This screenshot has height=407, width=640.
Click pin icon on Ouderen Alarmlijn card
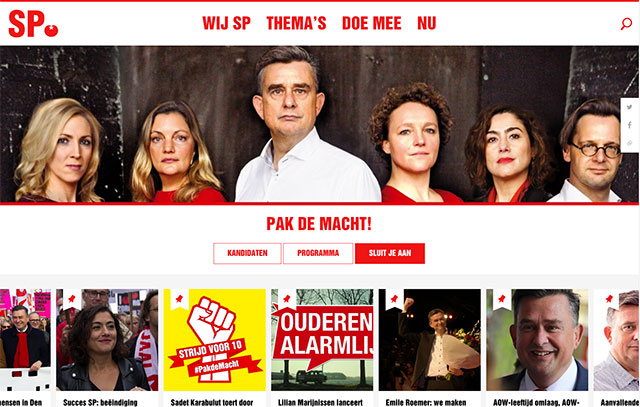coord(287,299)
